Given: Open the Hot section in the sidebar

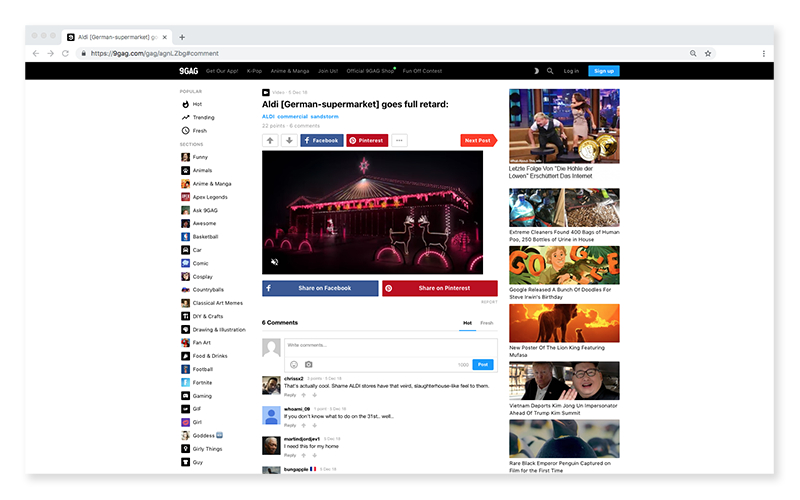Looking at the screenshot, I should tap(192, 104).
